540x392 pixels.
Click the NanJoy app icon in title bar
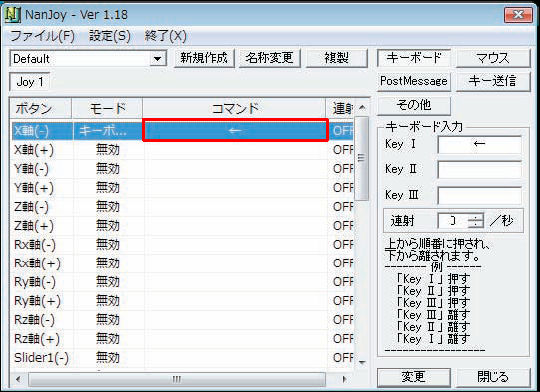(x=13, y=15)
